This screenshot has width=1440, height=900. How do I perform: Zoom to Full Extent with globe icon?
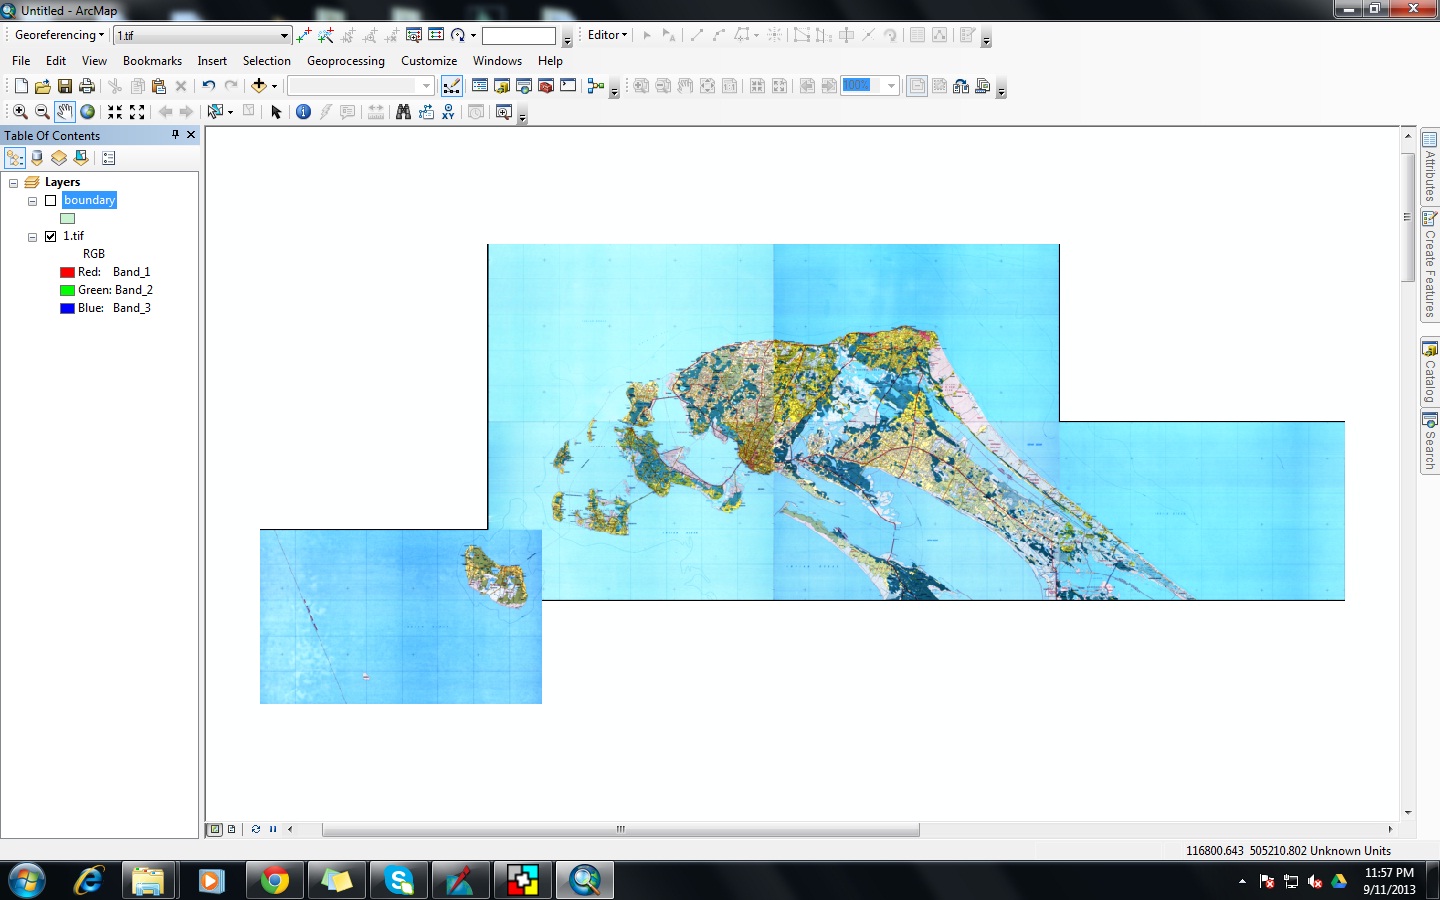point(87,112)
